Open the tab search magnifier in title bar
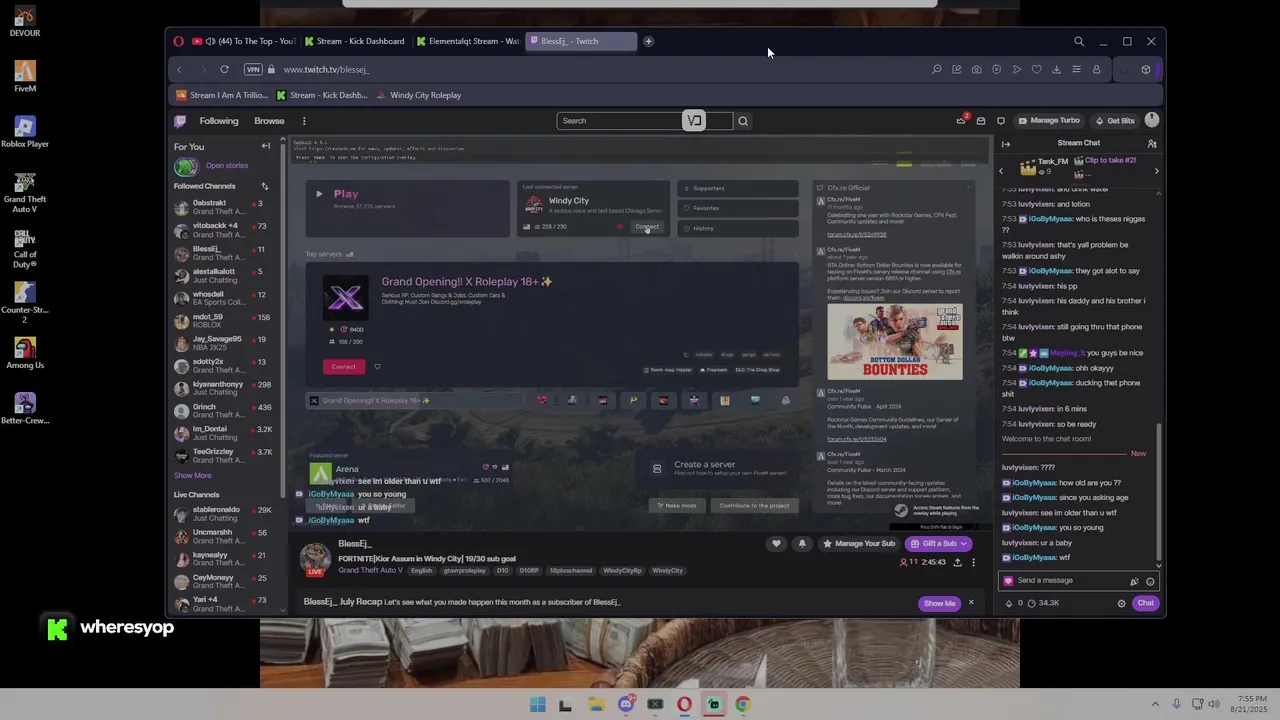 coord(1079,41)
